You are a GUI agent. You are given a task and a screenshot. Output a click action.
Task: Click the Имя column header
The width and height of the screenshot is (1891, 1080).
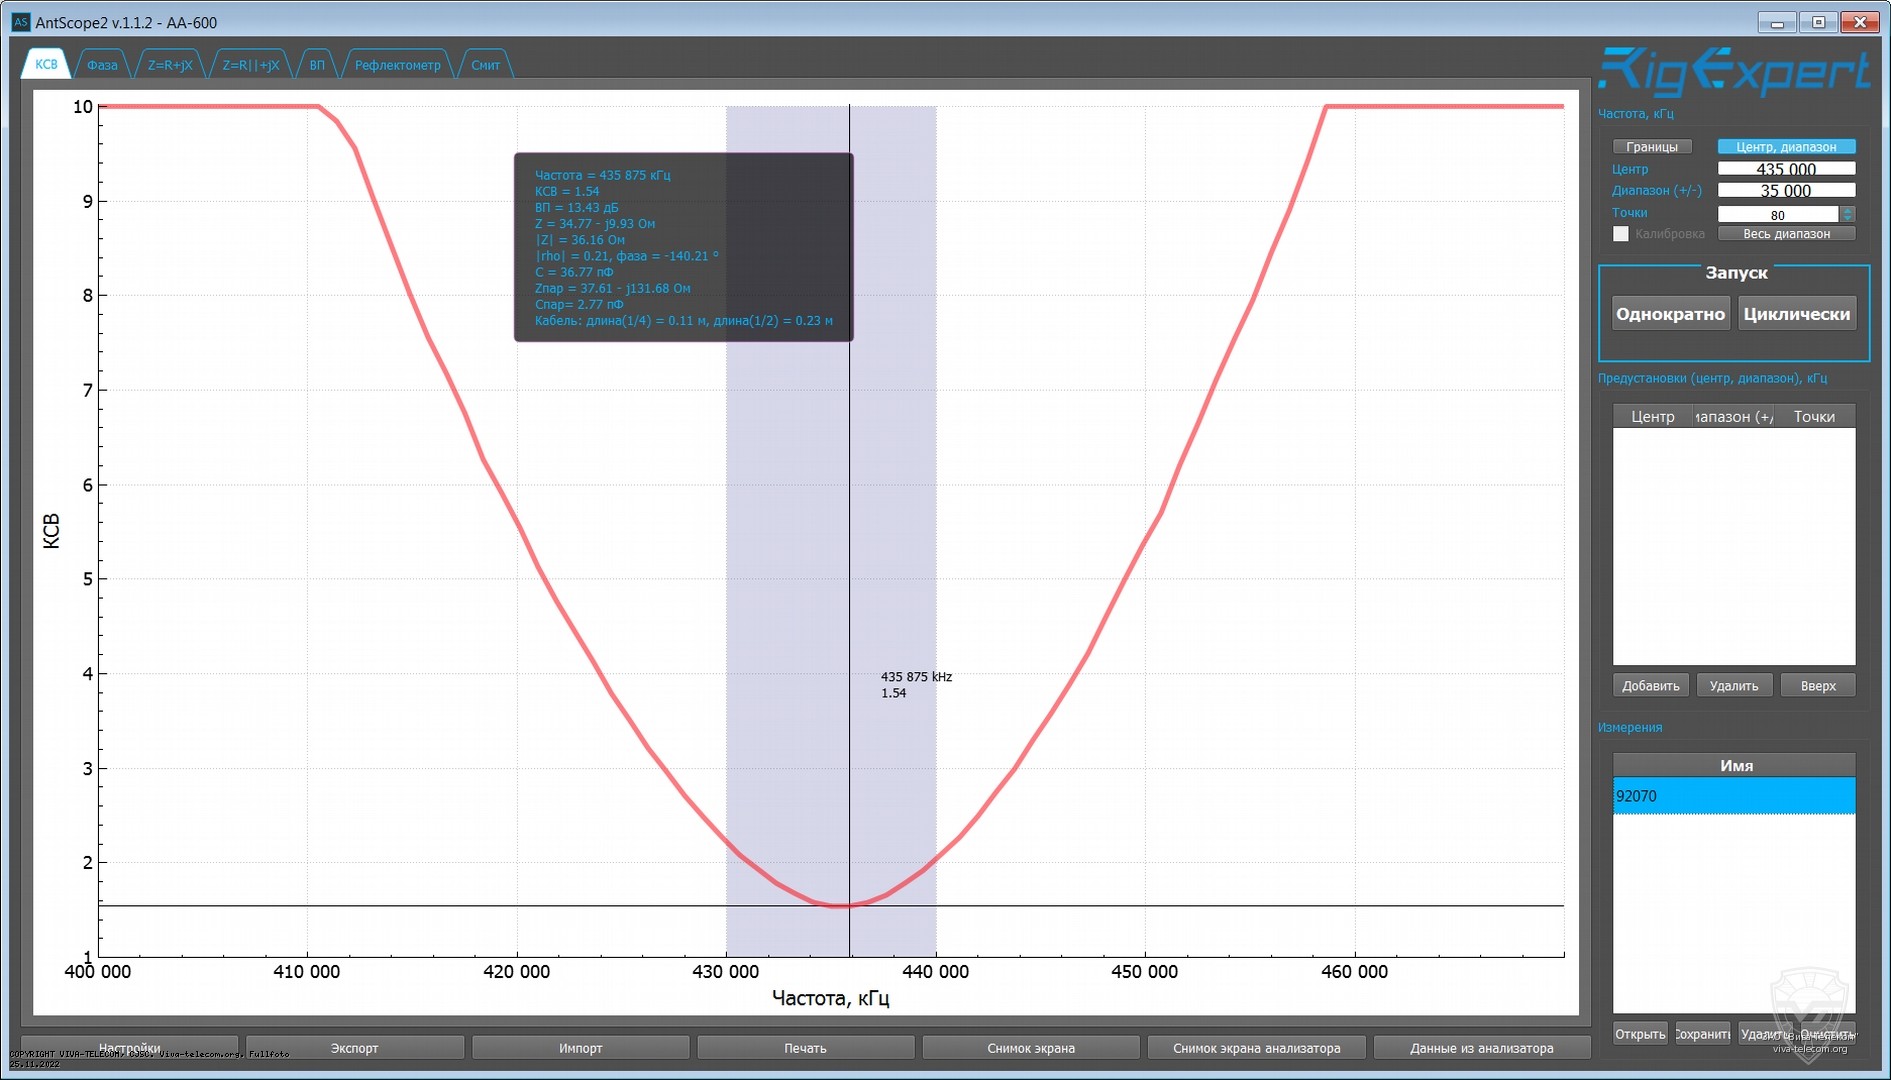[x=1735, y=765]
